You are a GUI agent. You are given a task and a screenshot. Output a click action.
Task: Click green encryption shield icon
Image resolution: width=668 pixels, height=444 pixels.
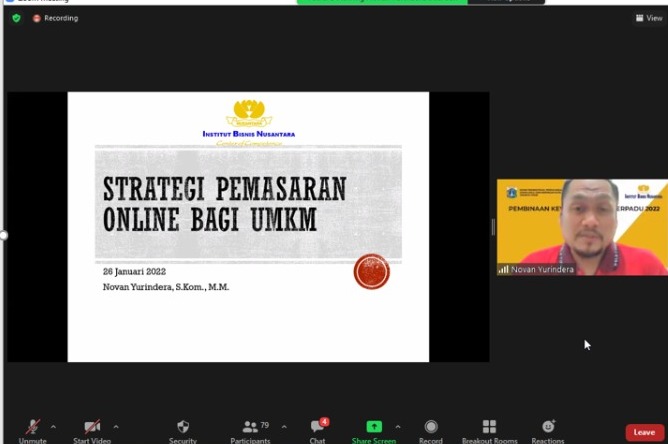17,18
